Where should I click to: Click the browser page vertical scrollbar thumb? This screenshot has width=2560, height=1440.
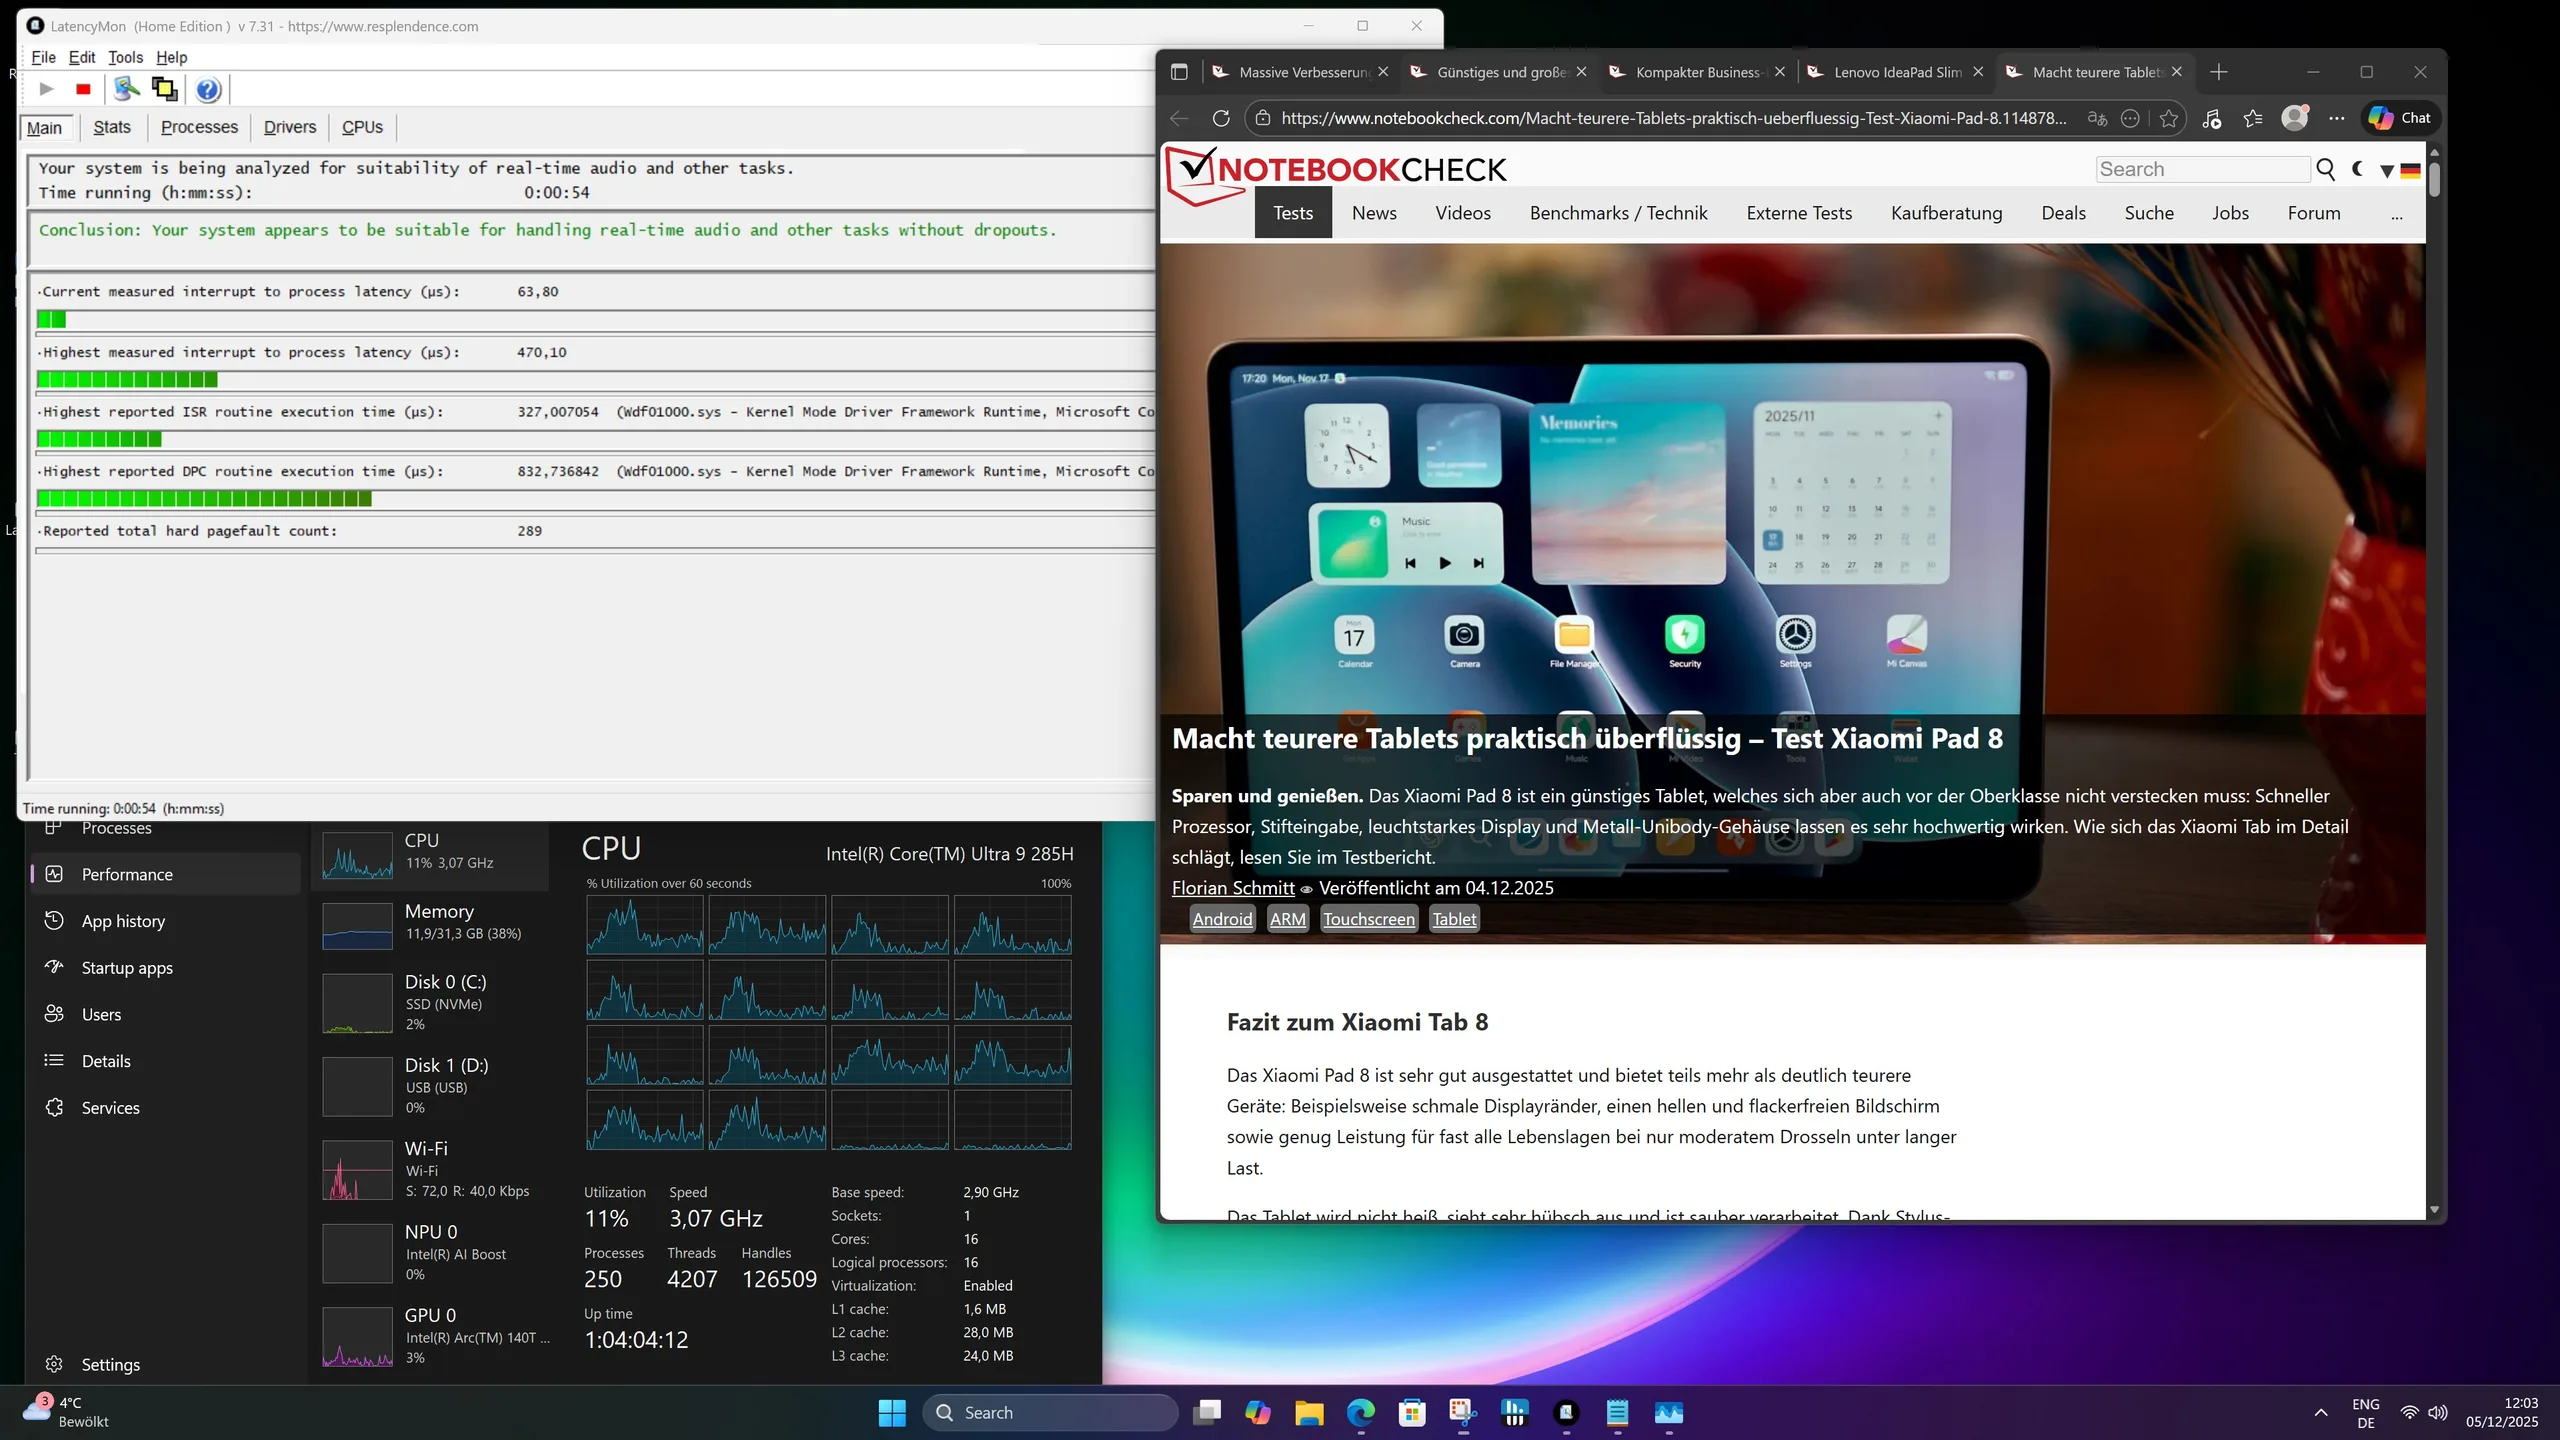coord(2434,180)
